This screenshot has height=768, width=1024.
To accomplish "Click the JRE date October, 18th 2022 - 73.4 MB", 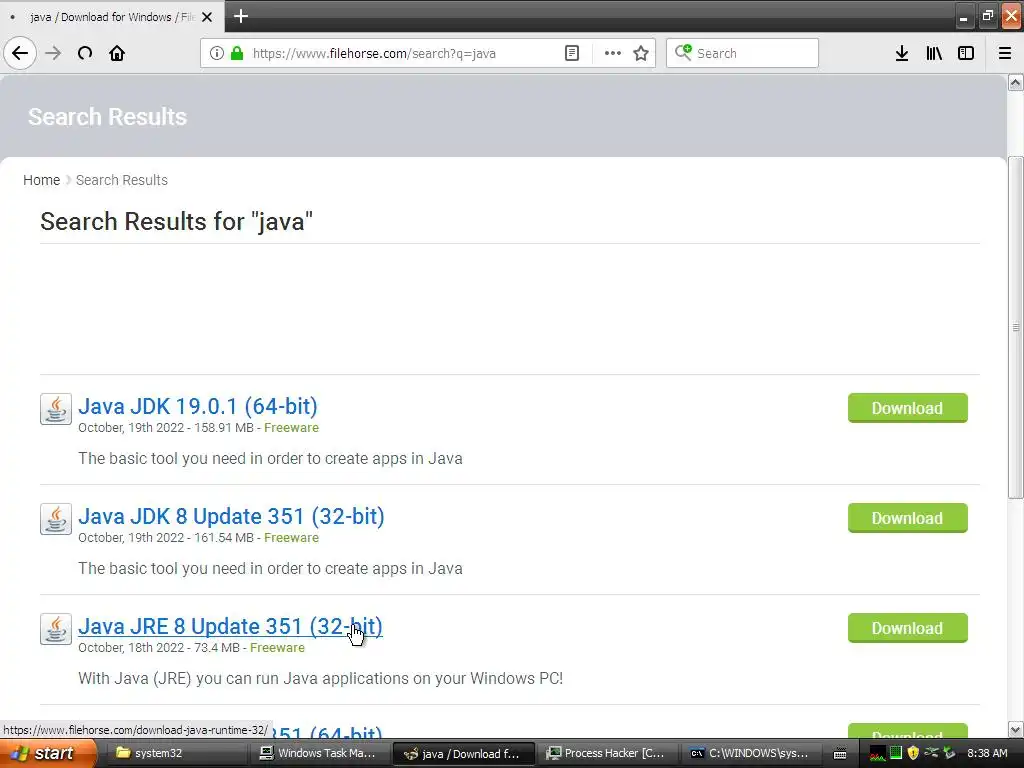I will [x=159, y=648].
